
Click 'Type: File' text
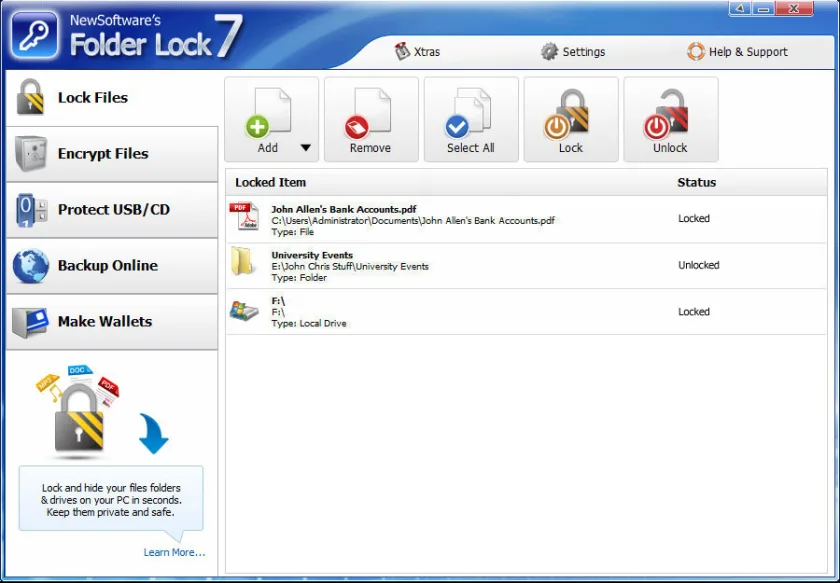point(292,232)
